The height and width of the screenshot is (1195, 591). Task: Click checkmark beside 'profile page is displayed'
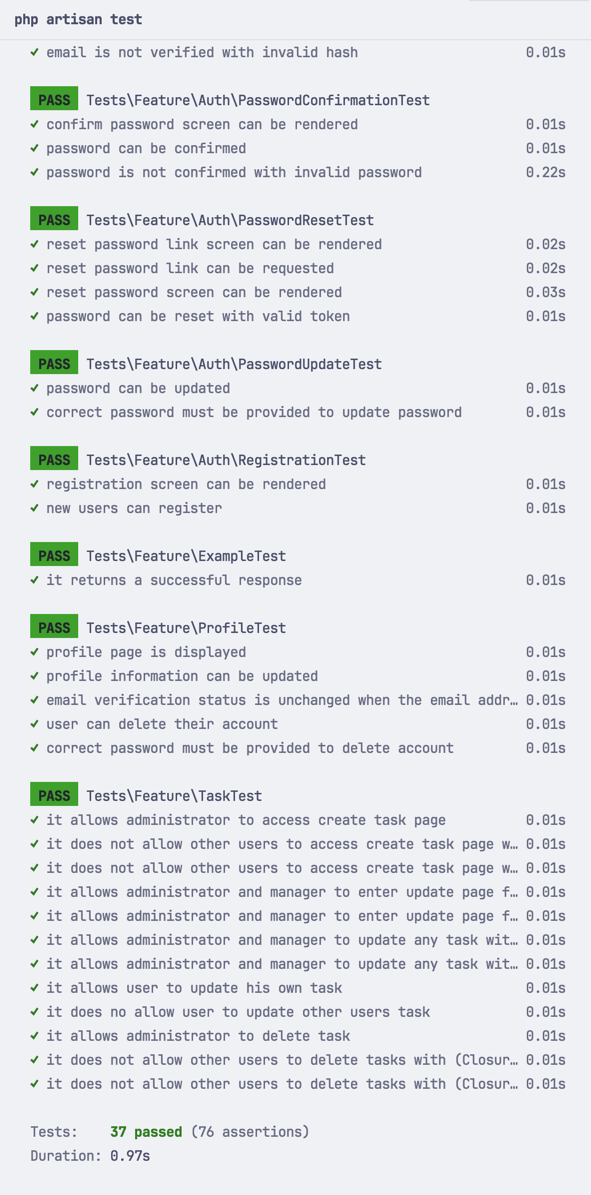point(34,652)
